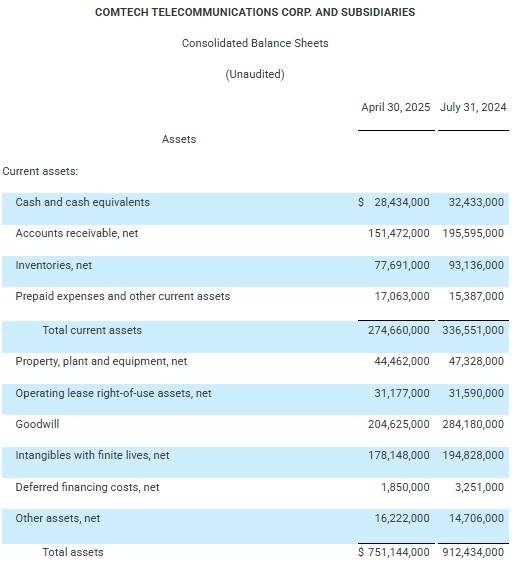Click the Inventories, net row label

coord(54,265)
